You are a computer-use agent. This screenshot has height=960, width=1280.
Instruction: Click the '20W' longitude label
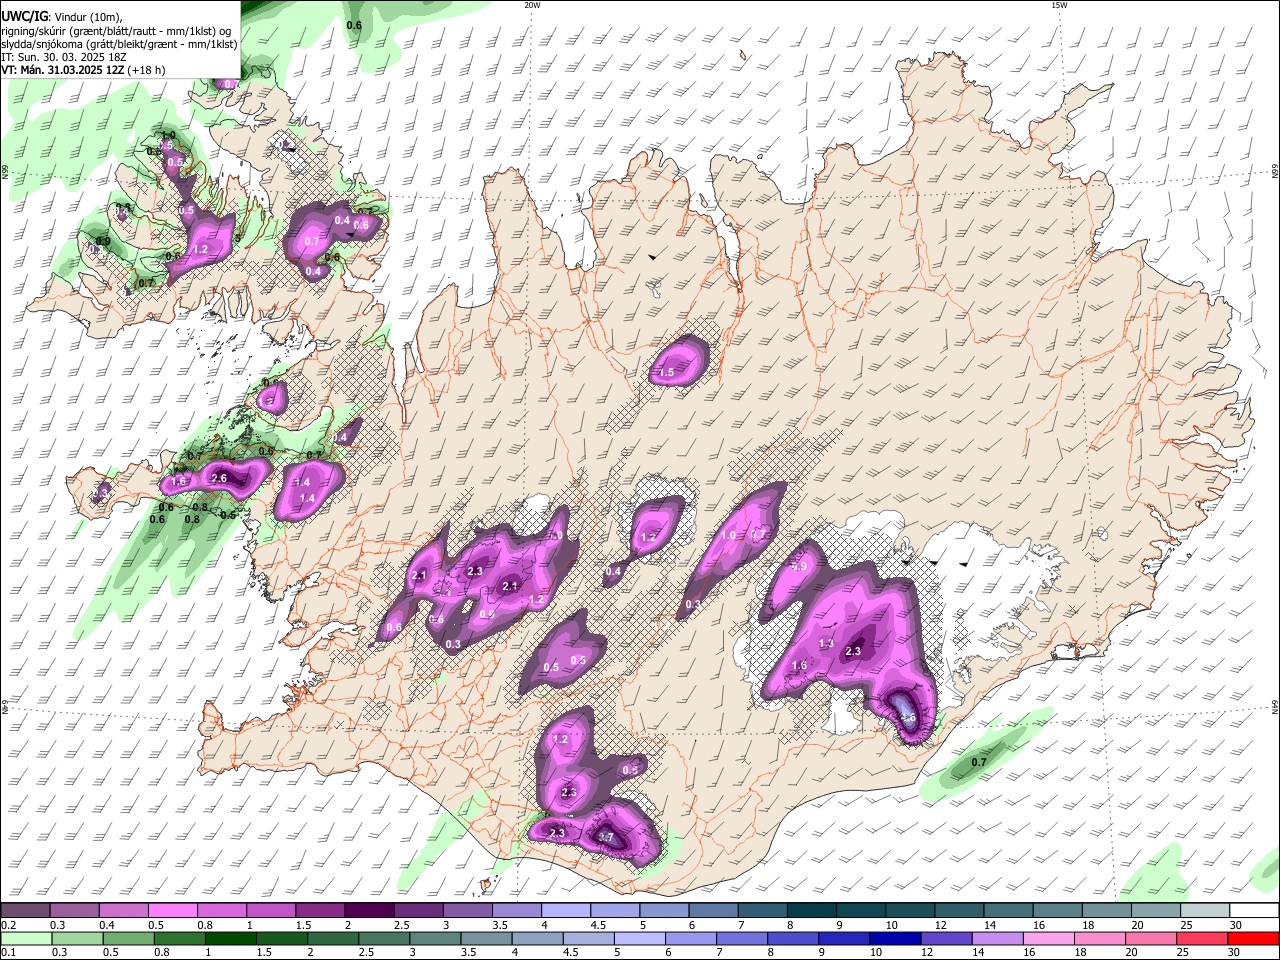(532, 5)
